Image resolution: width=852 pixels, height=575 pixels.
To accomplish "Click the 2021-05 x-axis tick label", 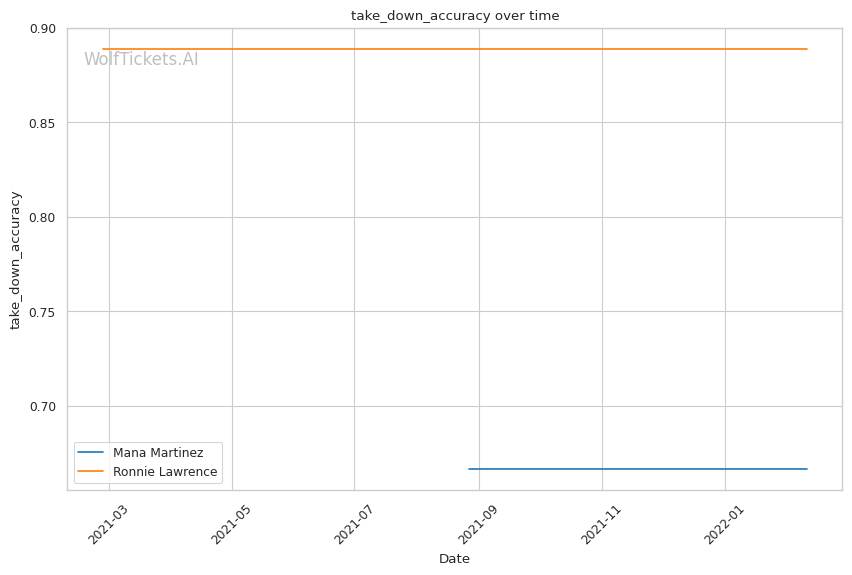I will point(230,522).
